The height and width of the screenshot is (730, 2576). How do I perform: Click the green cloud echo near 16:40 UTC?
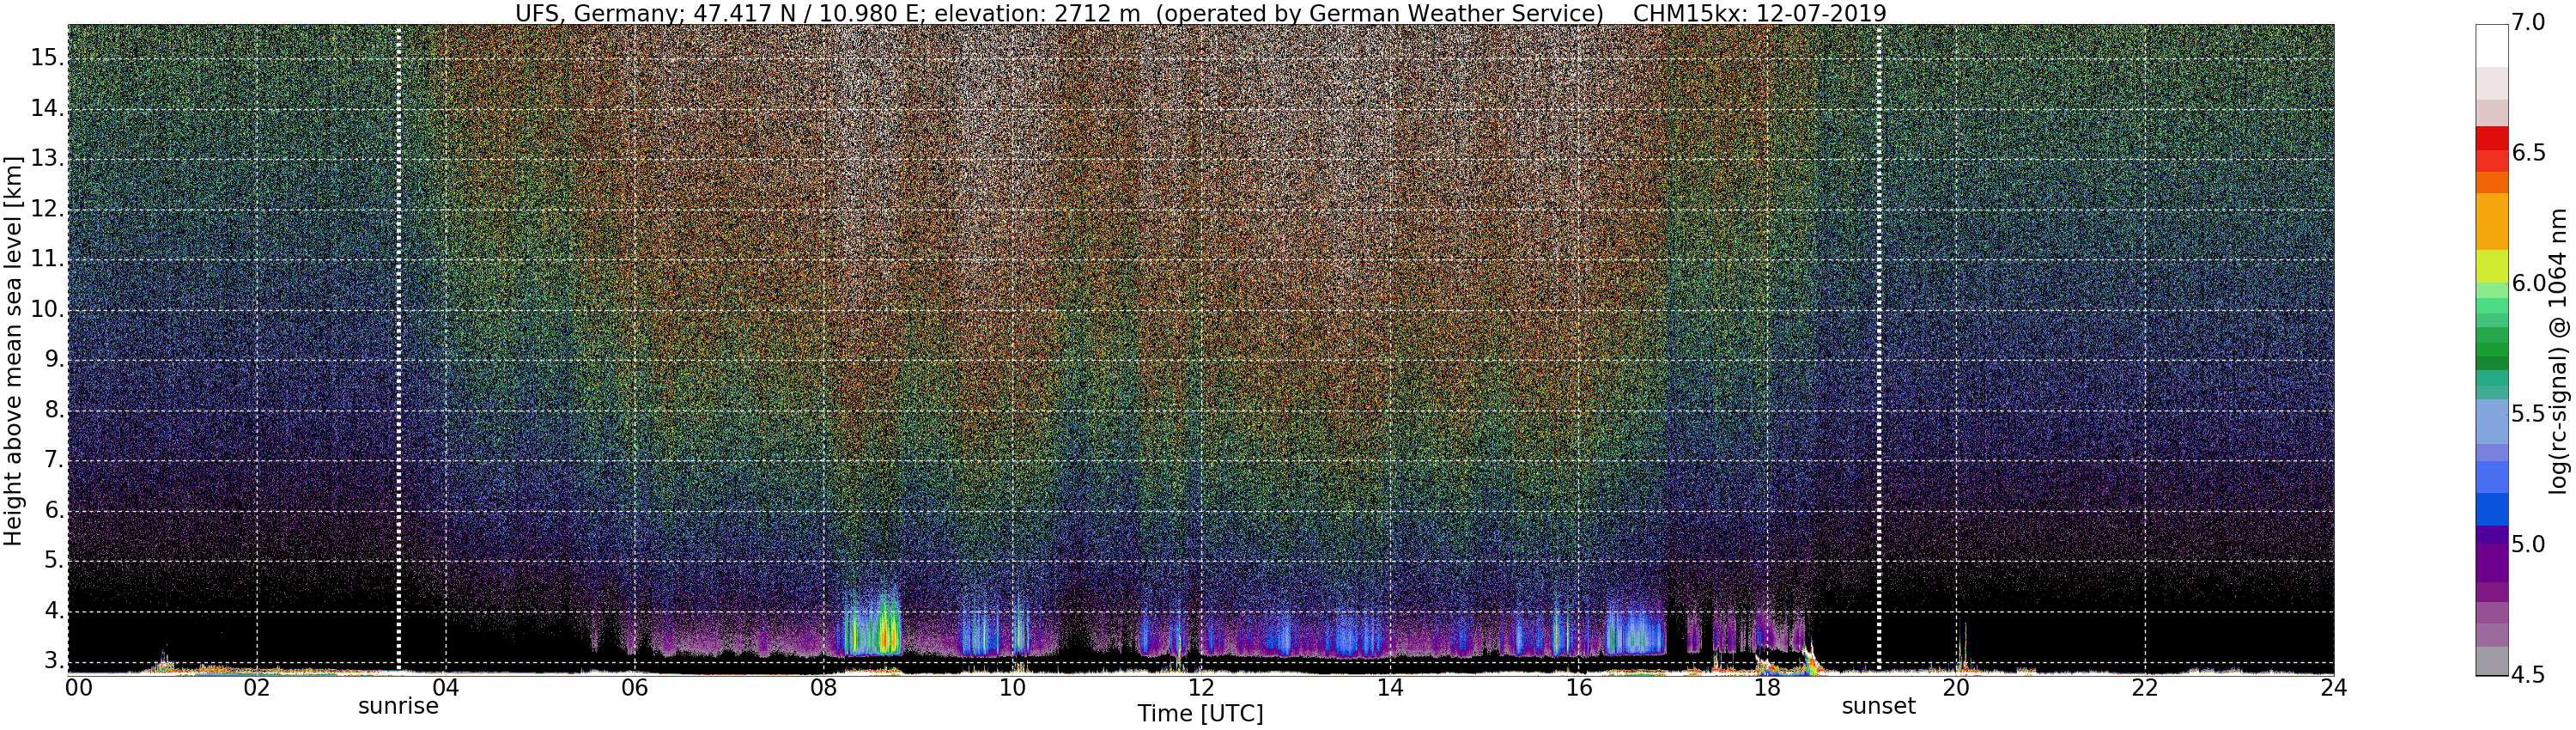coord(1637,635)
